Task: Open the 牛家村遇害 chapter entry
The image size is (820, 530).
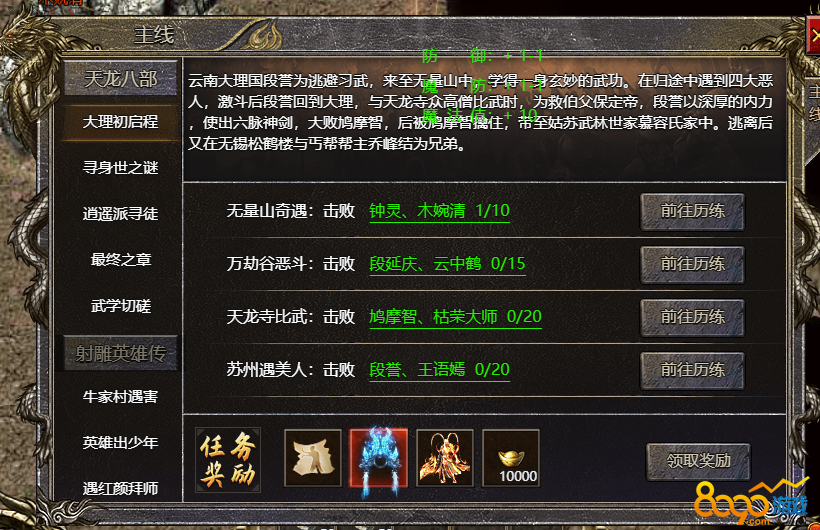Action: coord(120,397)
